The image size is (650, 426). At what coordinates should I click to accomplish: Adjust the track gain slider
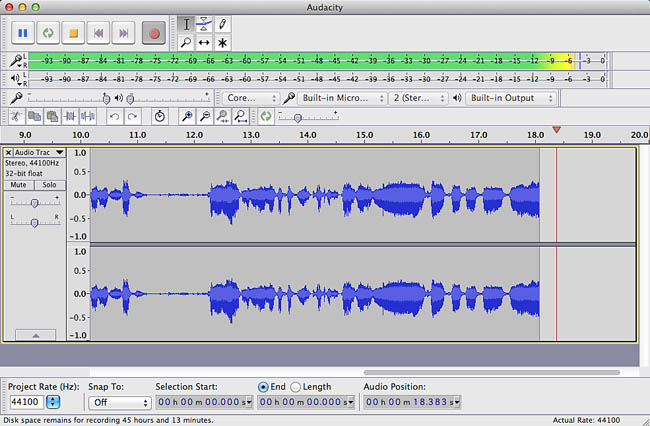[x=34, y=203]
